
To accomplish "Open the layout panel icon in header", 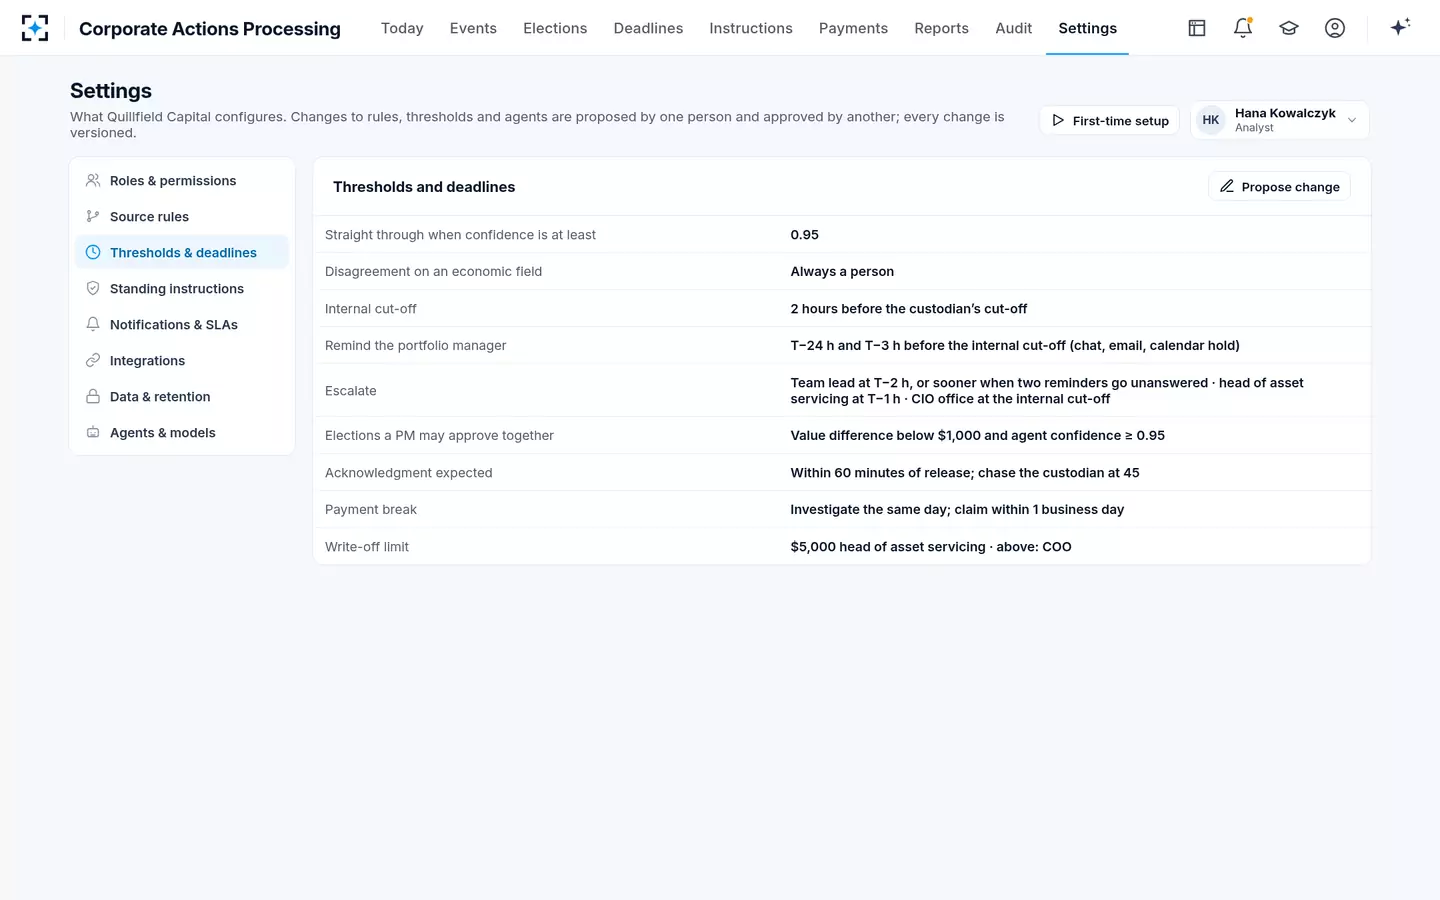I will click(x=1197, y=28).
